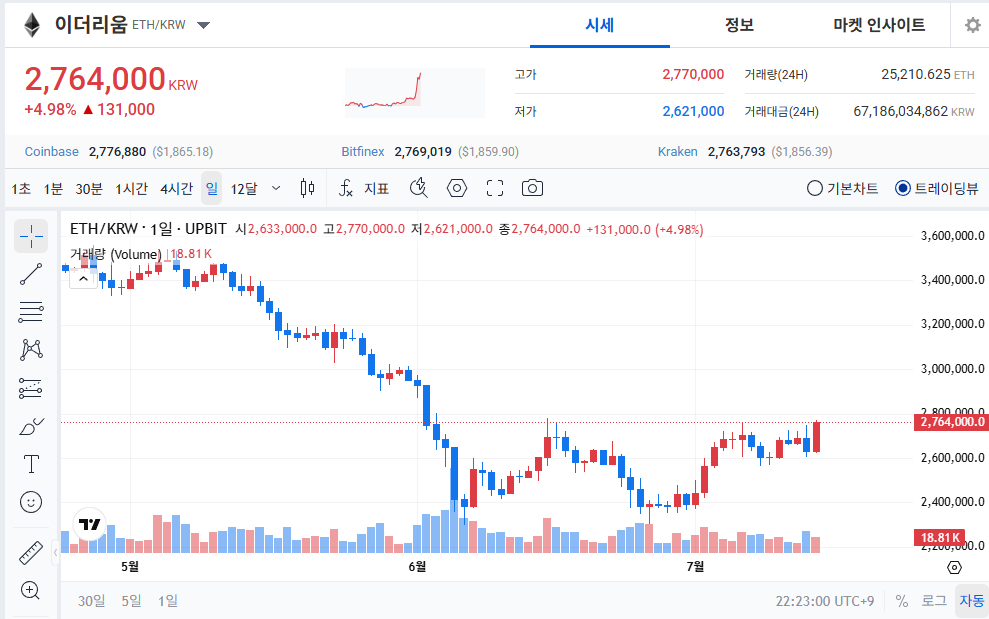Click the ETH/KRW chart title legend

pos(148,228)
